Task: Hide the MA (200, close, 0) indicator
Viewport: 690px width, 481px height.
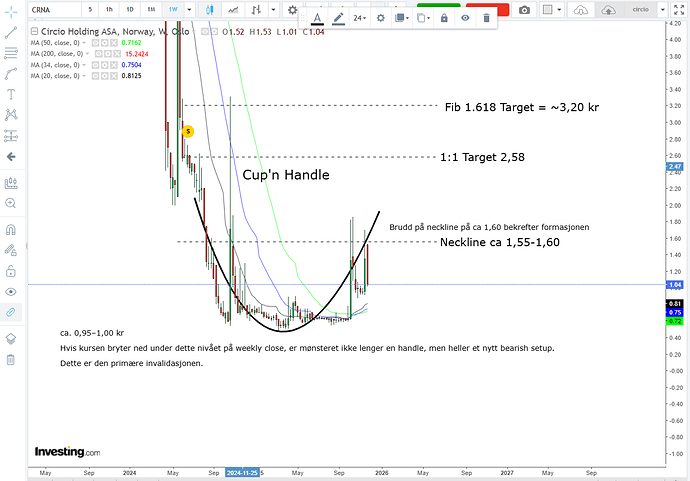Action: 99,54
